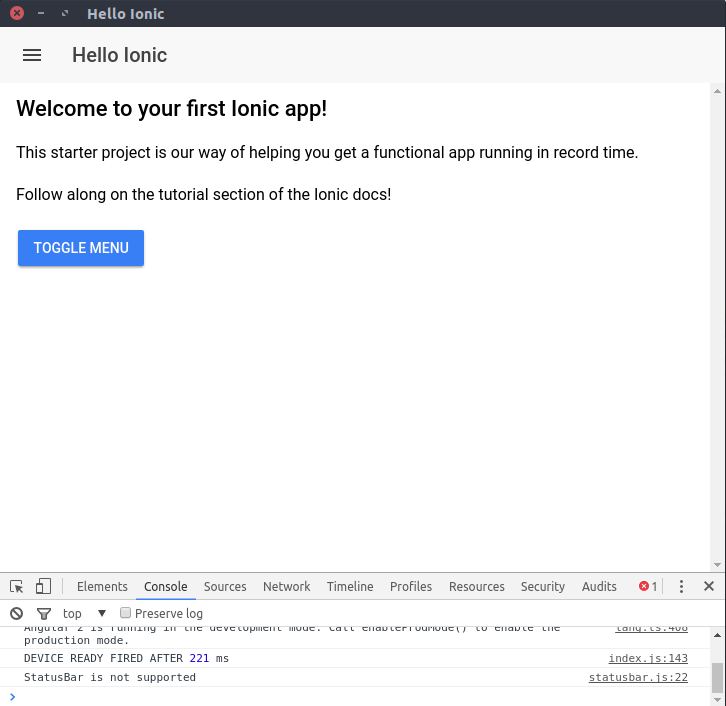
Task: Open the DevTools three-dot menu
Action: pos(681,587)
